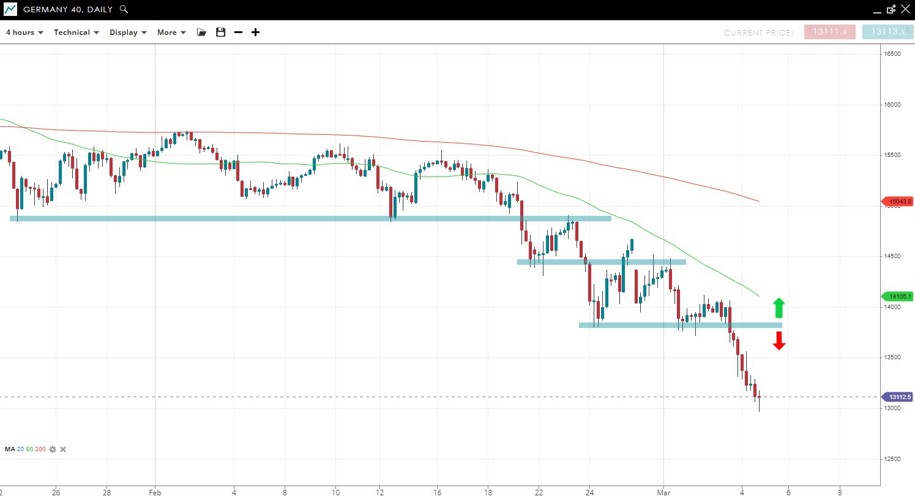This screenshot has width=915, height=498.
Task: Open saved chart folder icon
Action: pos(201,32)
